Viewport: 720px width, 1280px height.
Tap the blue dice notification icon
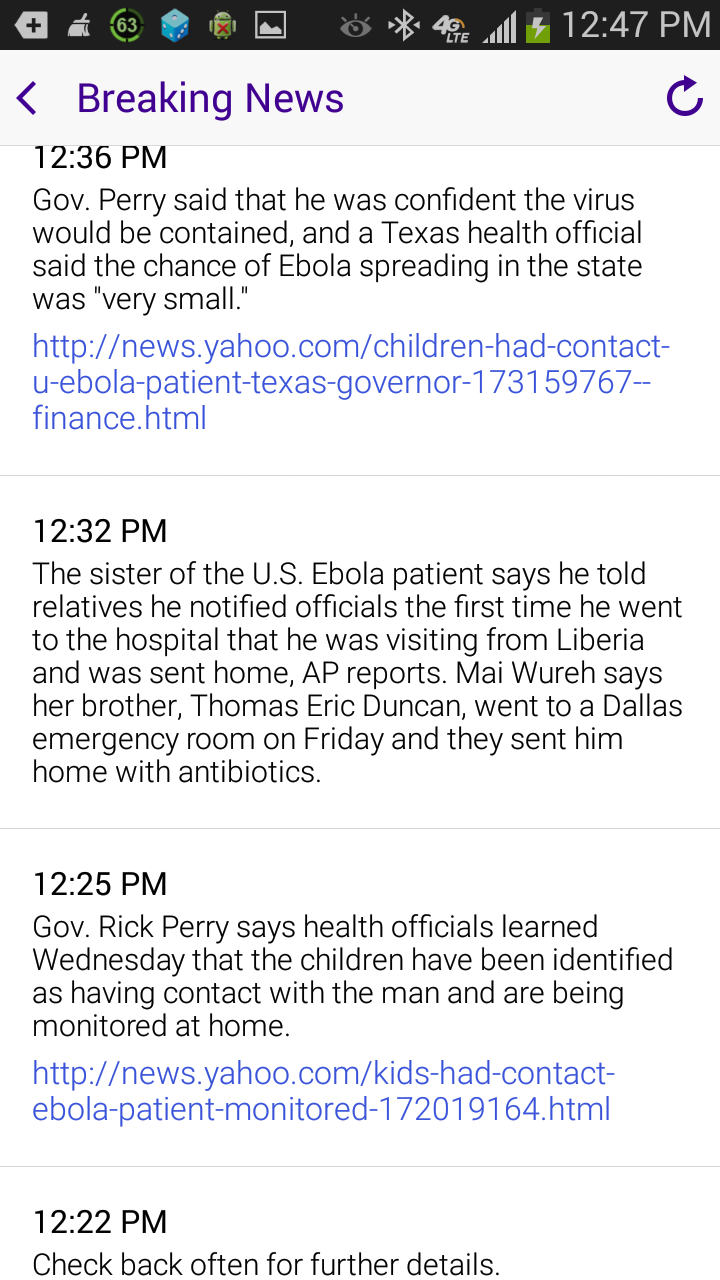[x=175, y=25]
